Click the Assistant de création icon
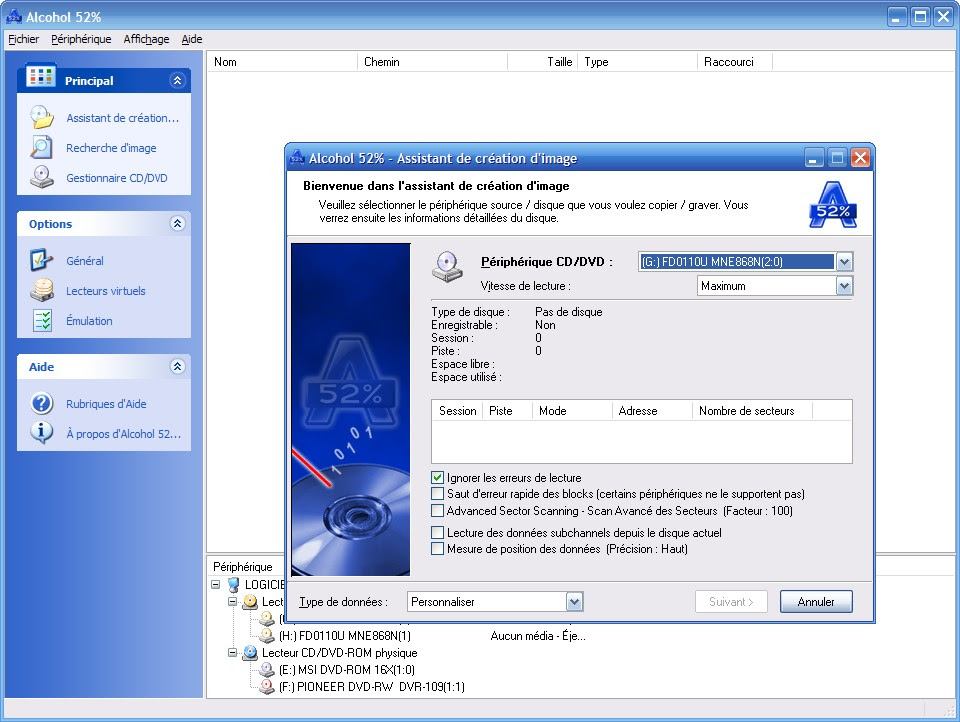This screenshot has height=722, width=960. click(41, 118)
